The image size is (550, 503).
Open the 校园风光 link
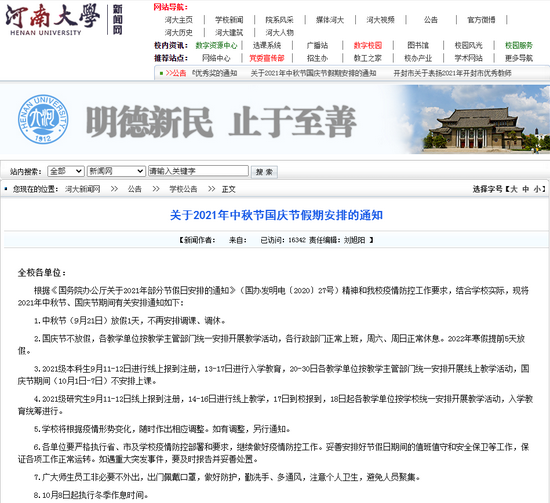click(469, 45)
